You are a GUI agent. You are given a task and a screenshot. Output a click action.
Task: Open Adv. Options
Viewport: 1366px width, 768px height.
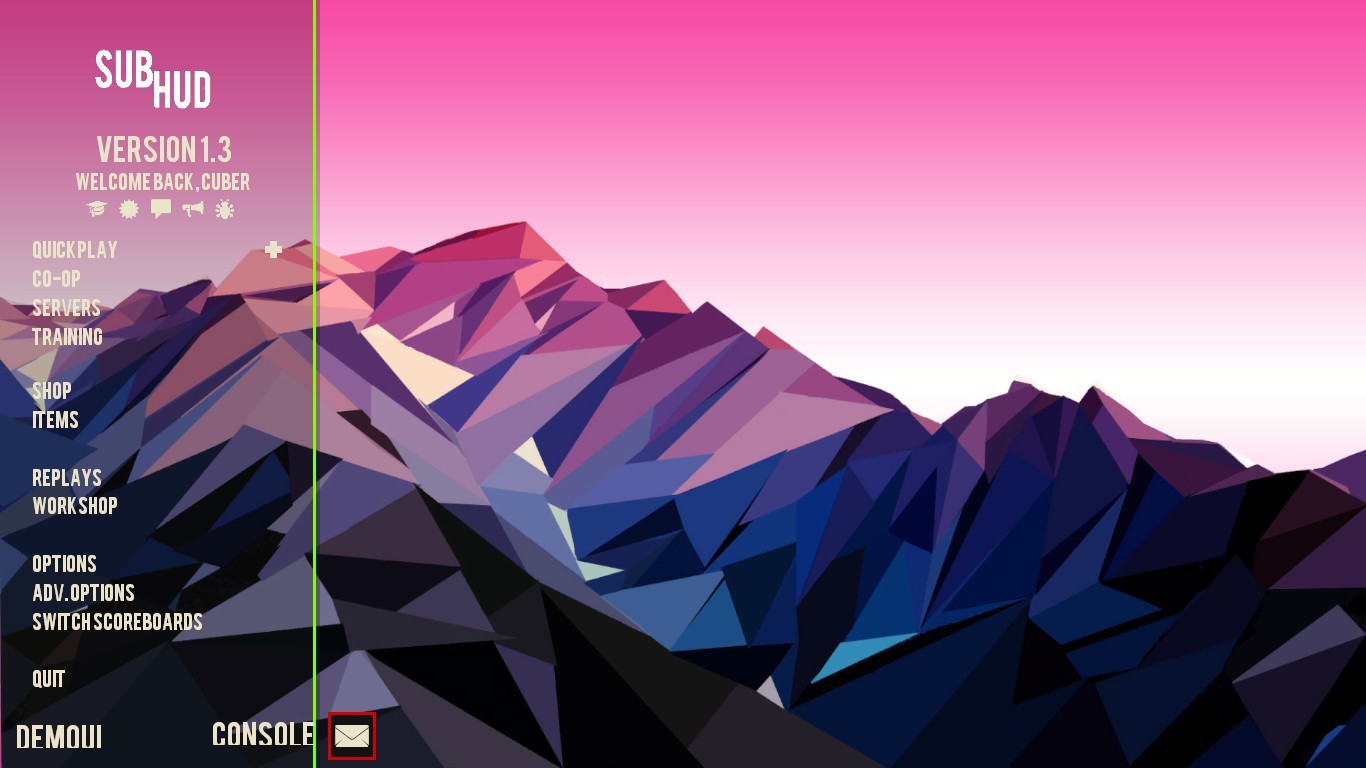point(84,593)
